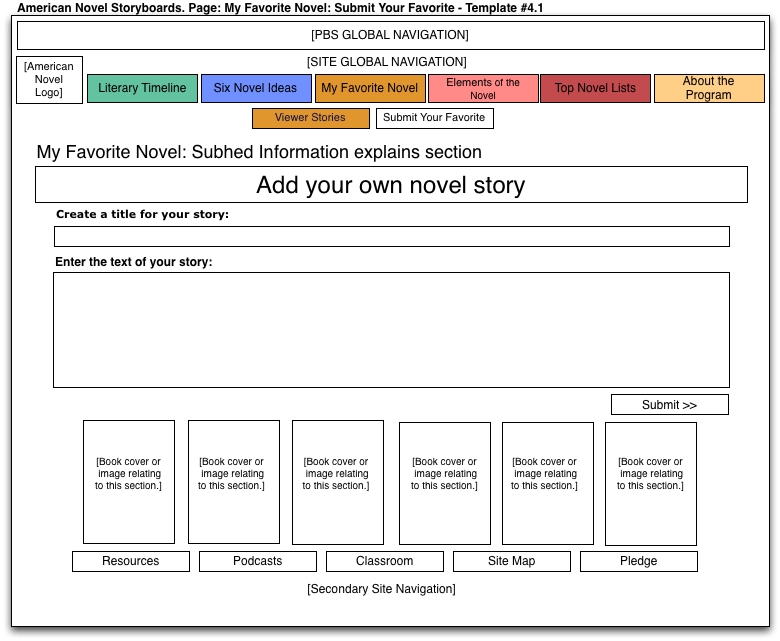The image size is (780, 641).
Task: Open About the Program tab
Action: (708, 88)
